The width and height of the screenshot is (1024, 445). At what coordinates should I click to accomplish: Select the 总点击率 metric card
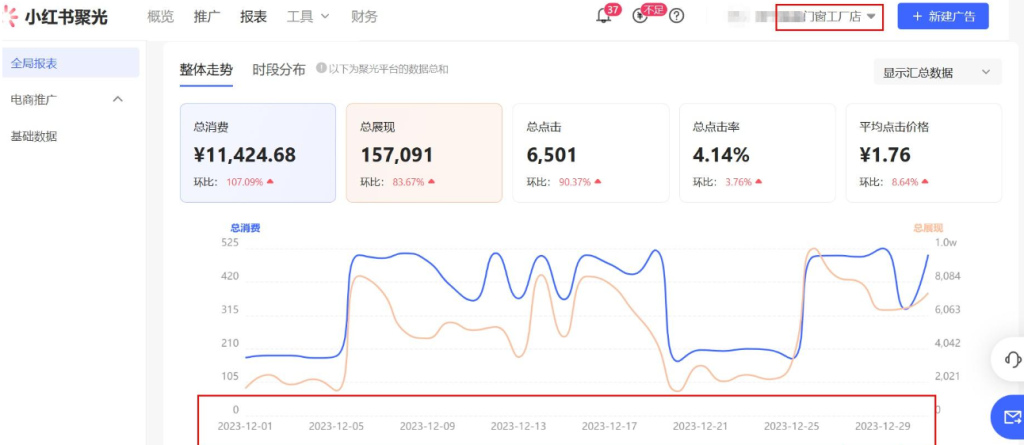pos(756,153)
